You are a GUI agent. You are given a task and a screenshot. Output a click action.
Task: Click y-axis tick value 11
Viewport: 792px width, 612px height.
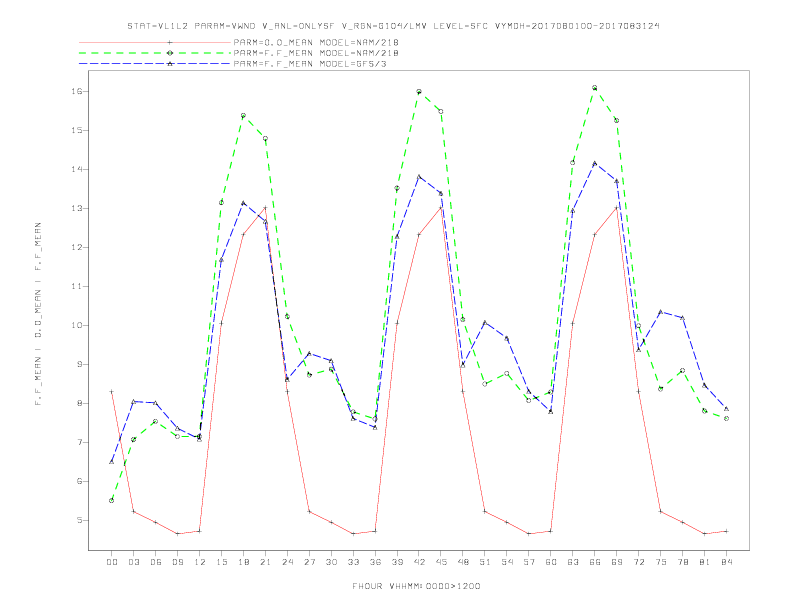point(77,286)
